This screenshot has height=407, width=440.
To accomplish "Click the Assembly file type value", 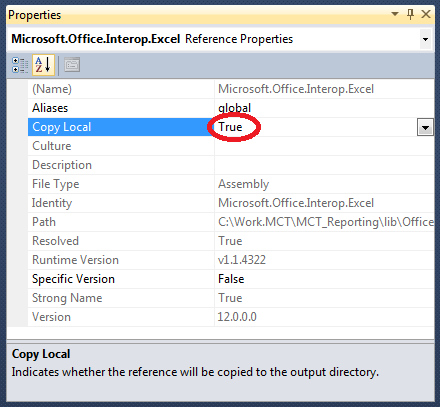I will pyautogui.click(x=244, y=184).
